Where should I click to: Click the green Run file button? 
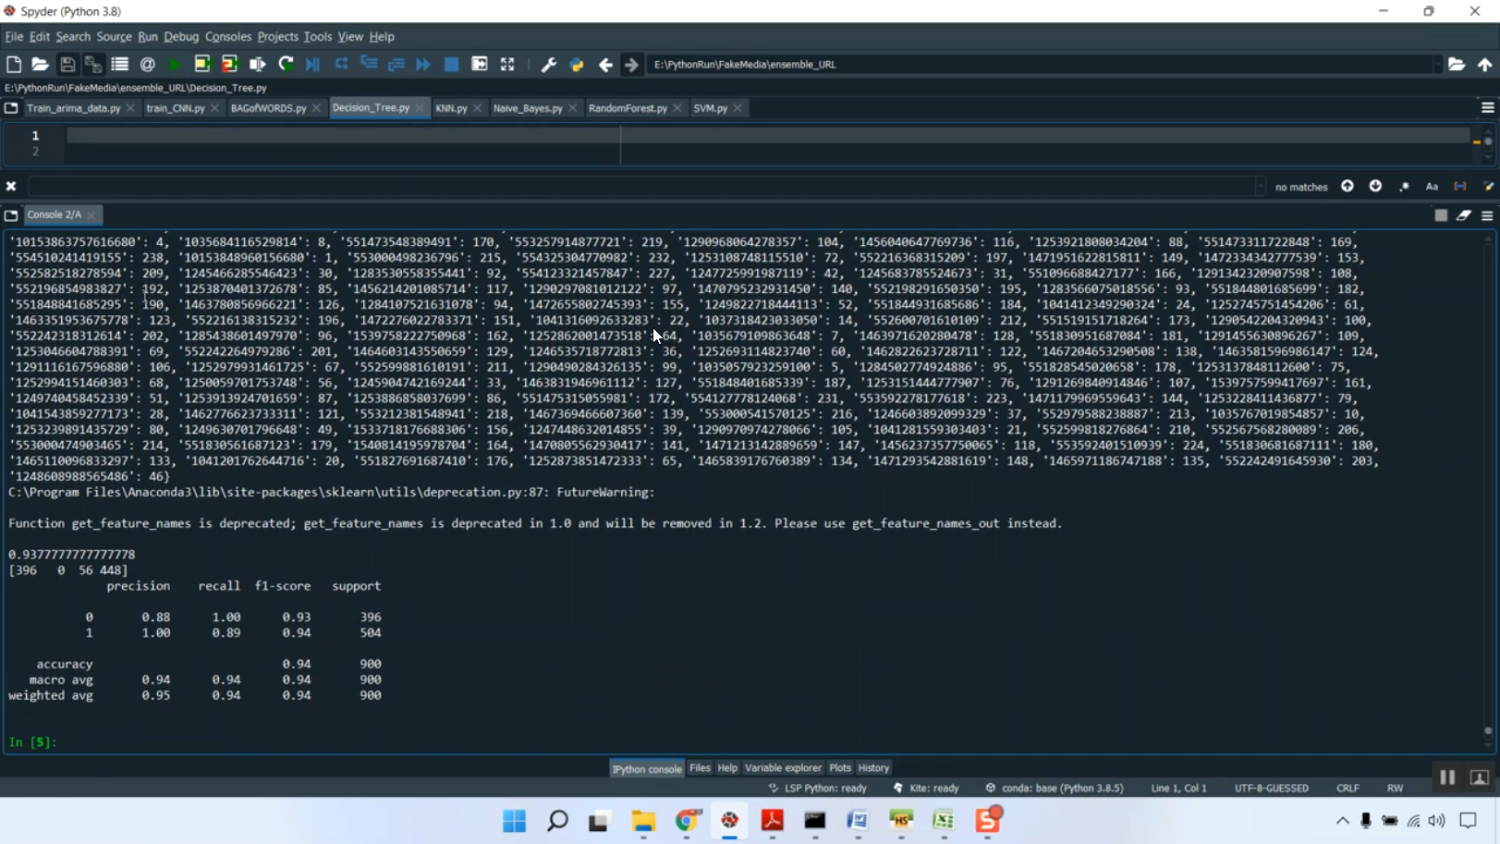point(175,64)
